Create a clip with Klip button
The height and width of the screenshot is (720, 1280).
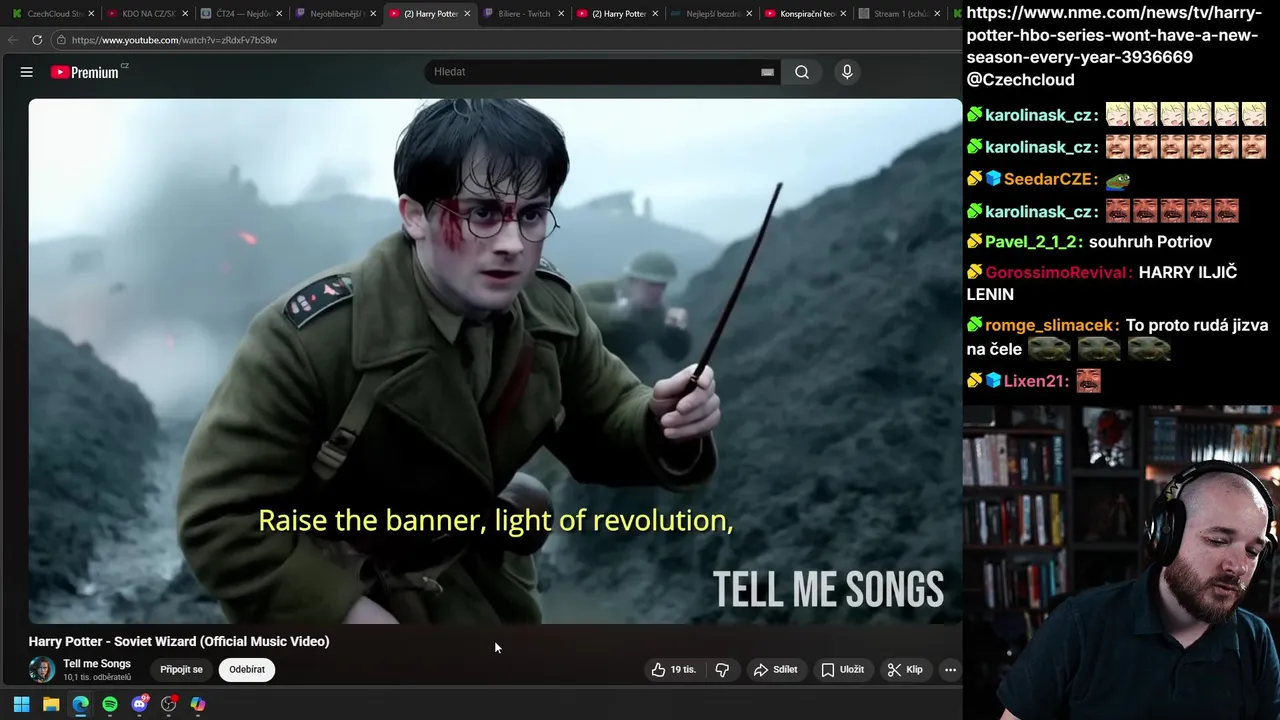(x=905, y=670)
